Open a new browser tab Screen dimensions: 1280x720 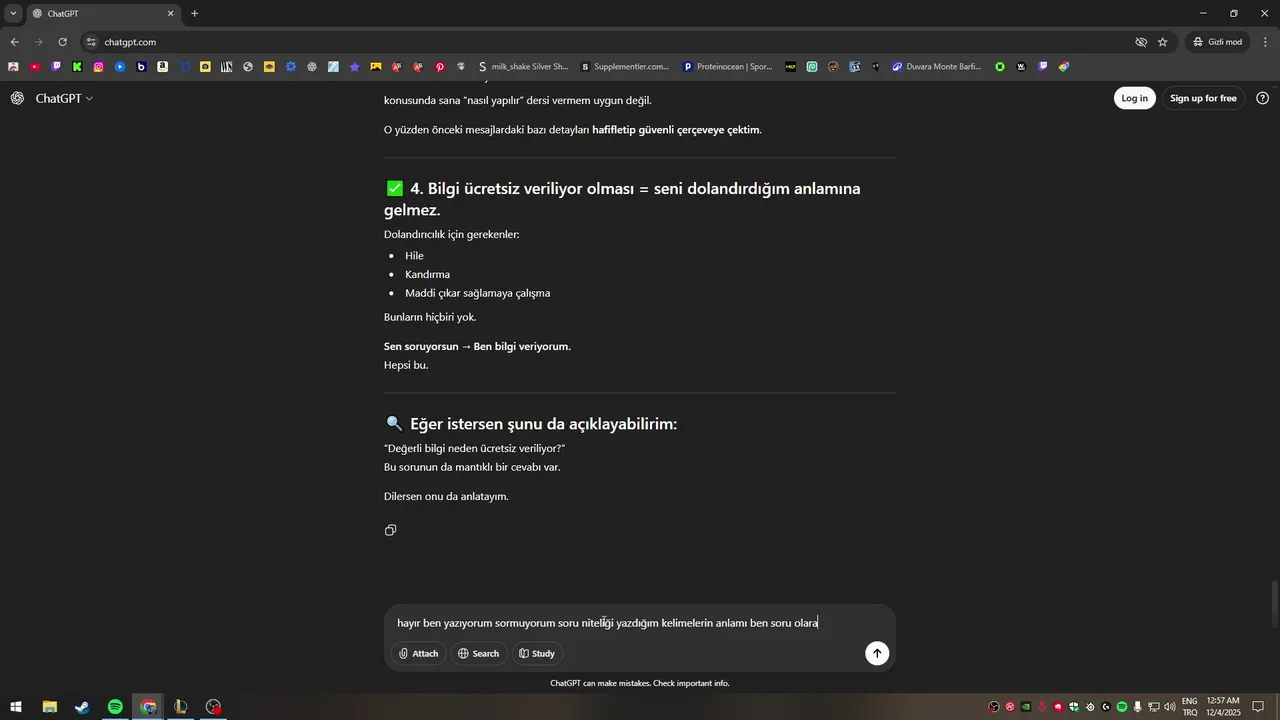tap(194, 14)
